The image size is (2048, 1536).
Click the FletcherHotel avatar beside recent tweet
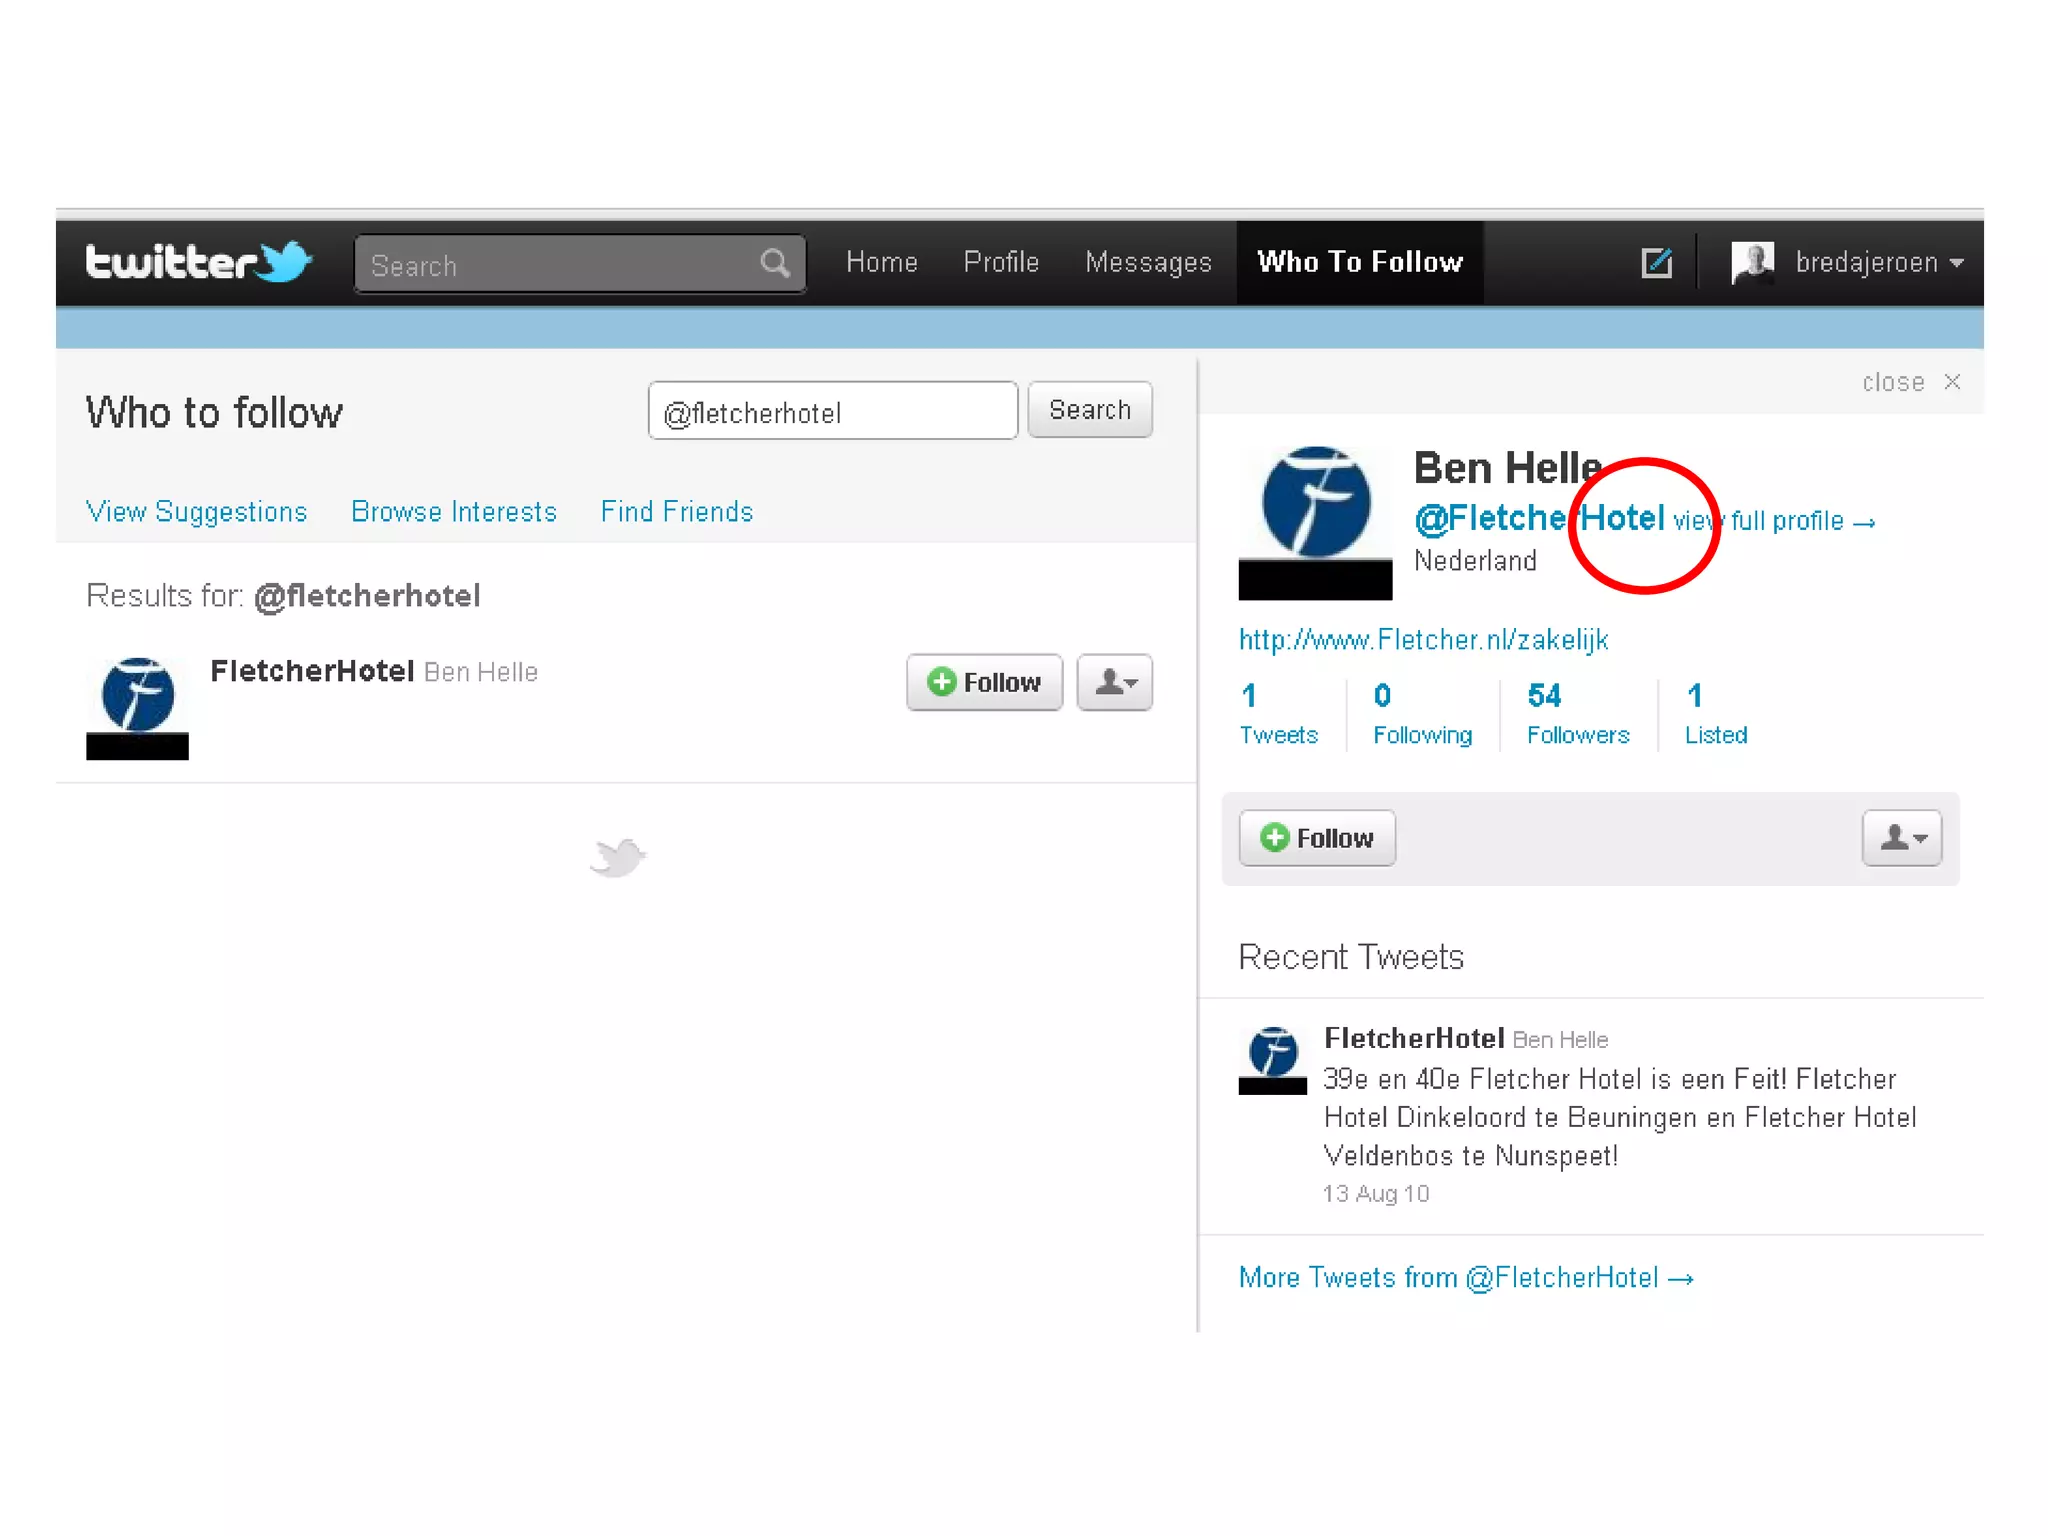pyautogui.click(x=1272, y=1059)
